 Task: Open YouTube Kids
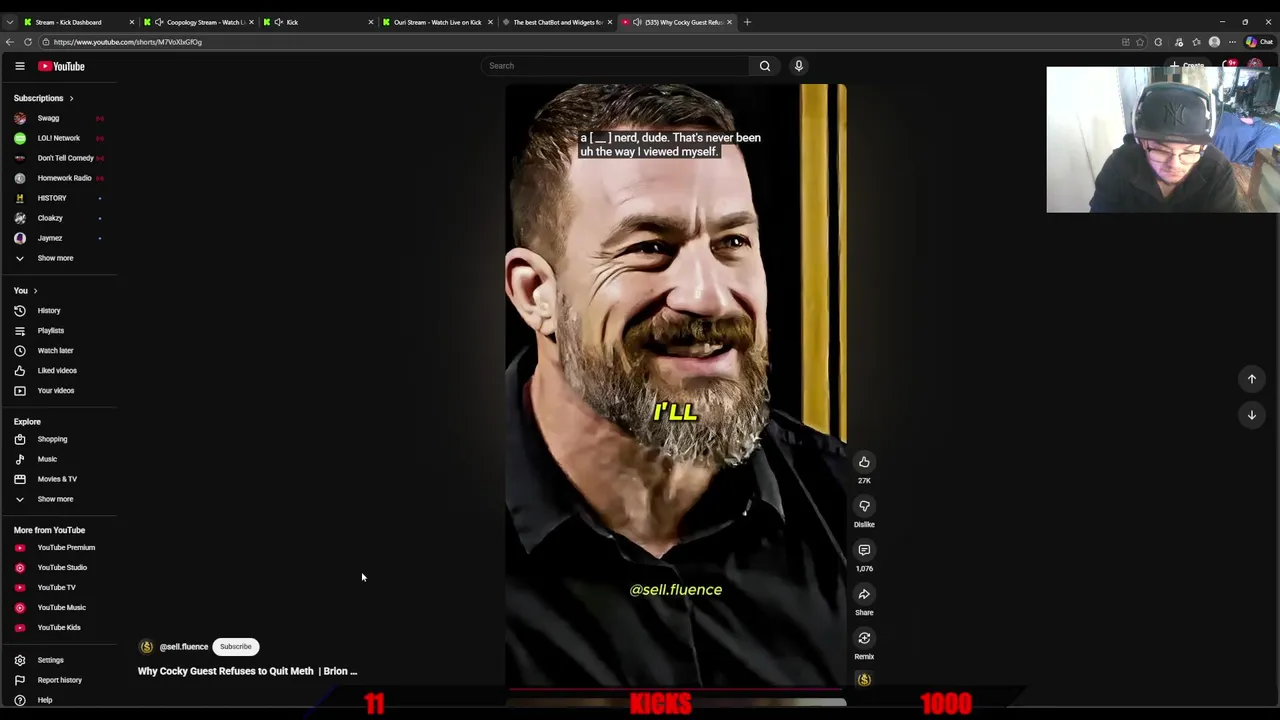pyautogui.click(x=59, y=628)
